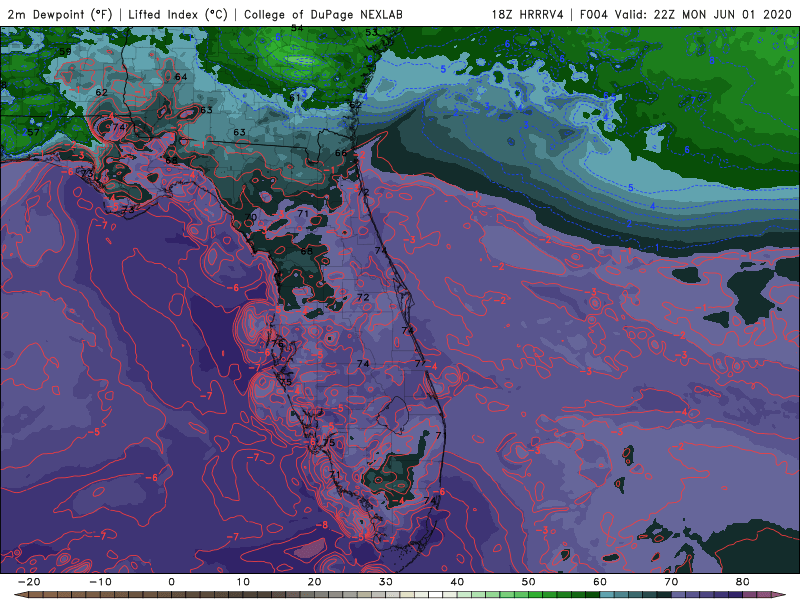Viewport: 800px width, 600px height.
Task: Click the '62' dewpoint value on the map
Action: point(102,92)
